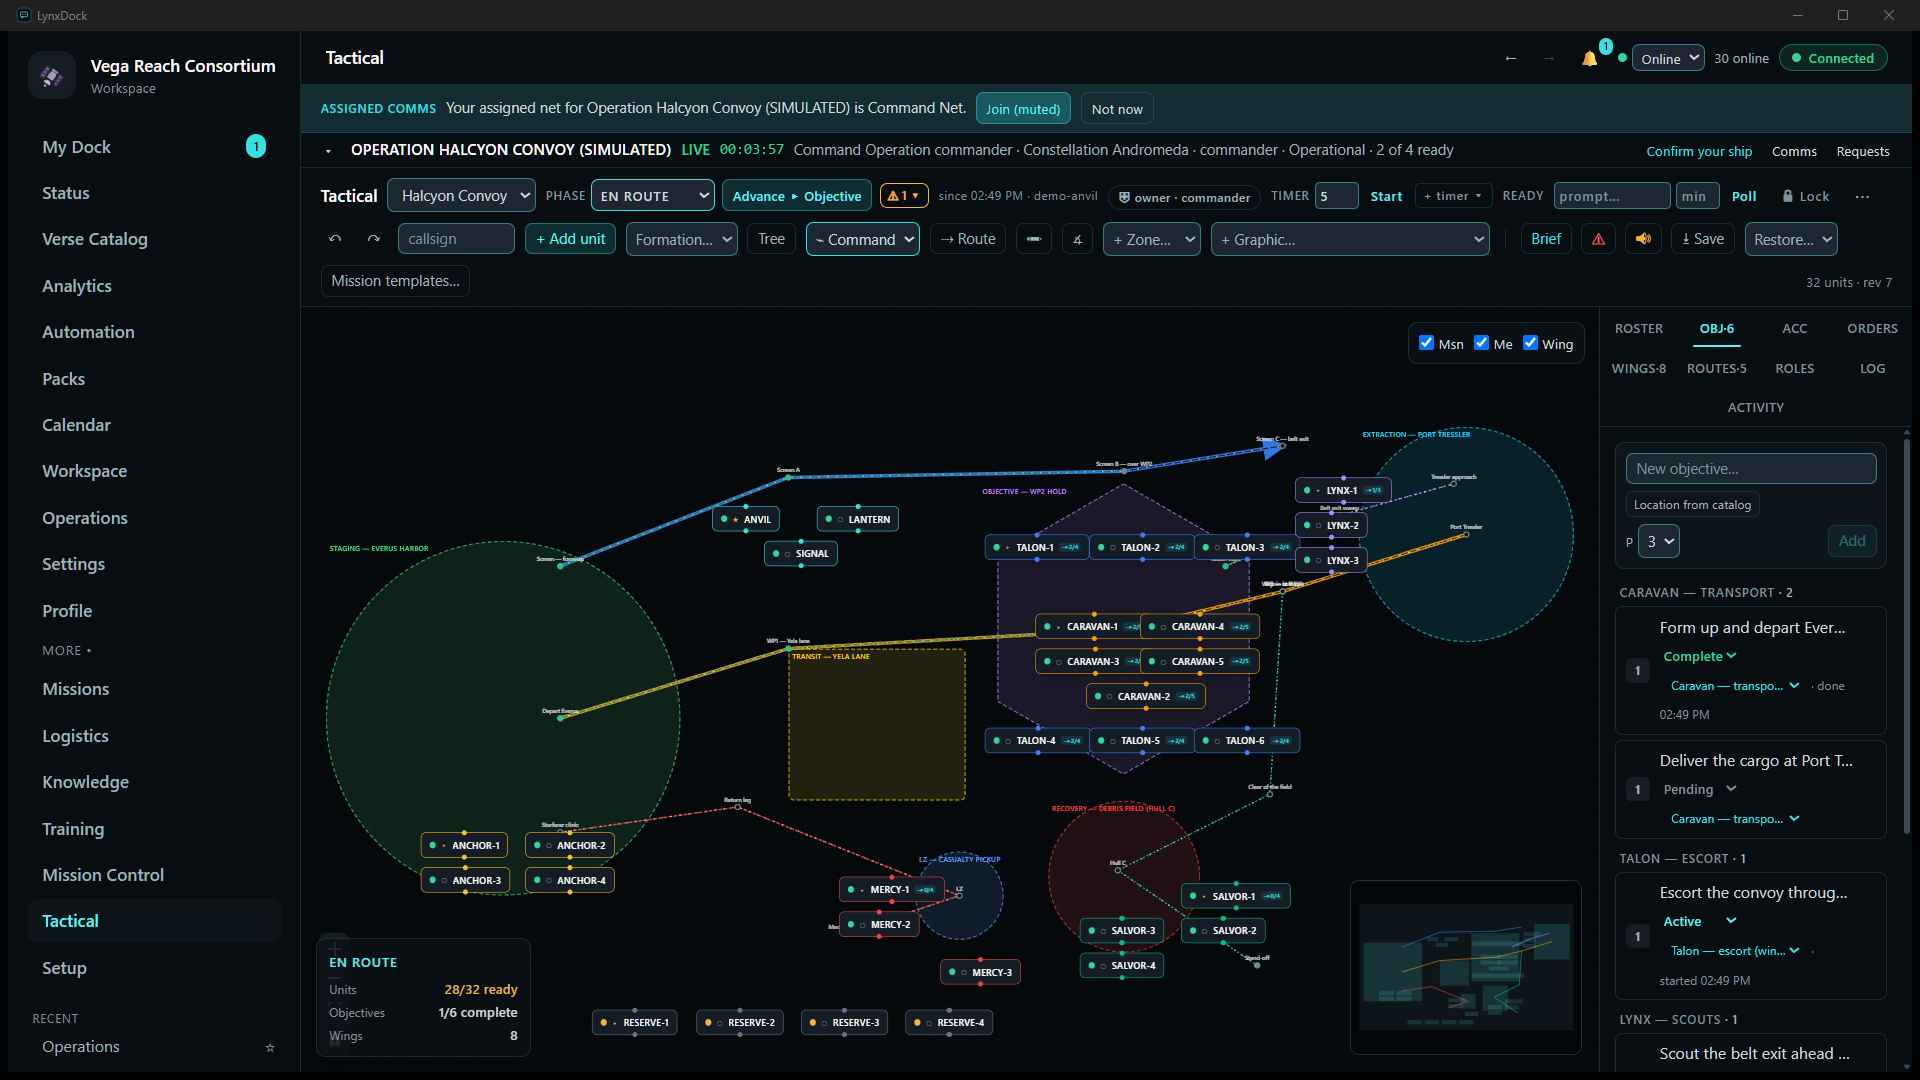Screen dimensions: 1920x1080
Task: Click Join (muted) button
Action: click(x=1022, y=109)
